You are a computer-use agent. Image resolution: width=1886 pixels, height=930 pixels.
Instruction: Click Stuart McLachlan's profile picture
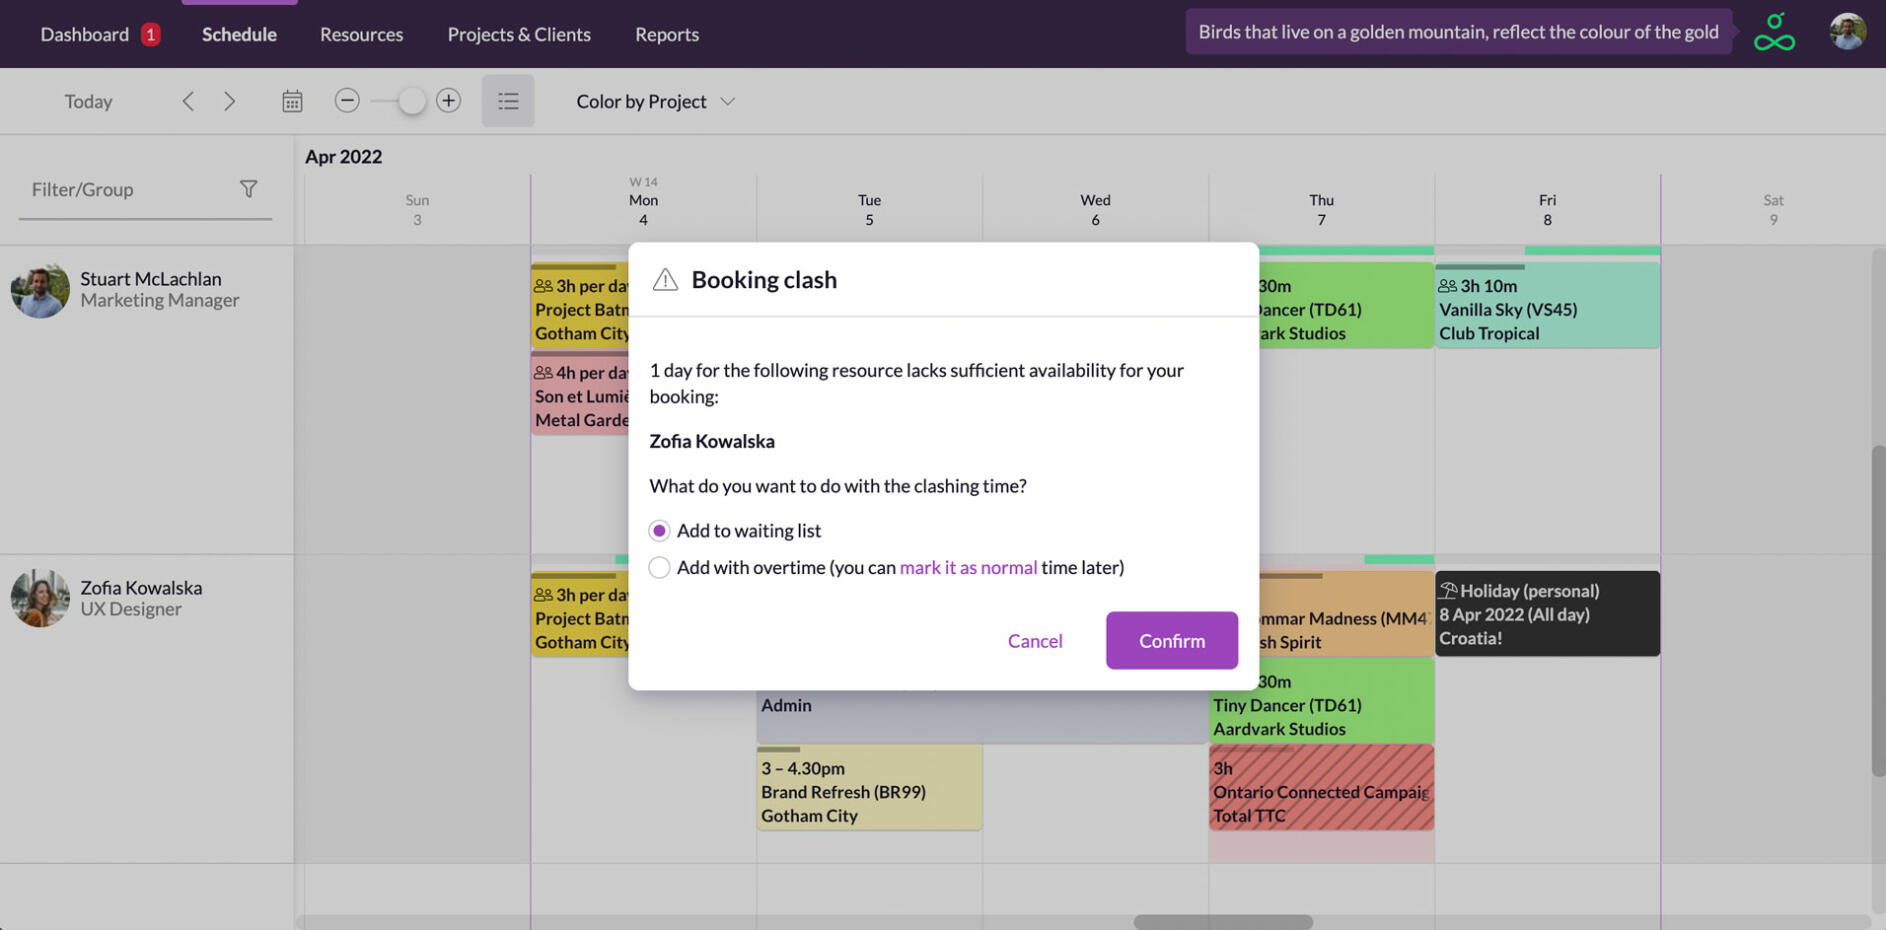(x=39, y=289)
